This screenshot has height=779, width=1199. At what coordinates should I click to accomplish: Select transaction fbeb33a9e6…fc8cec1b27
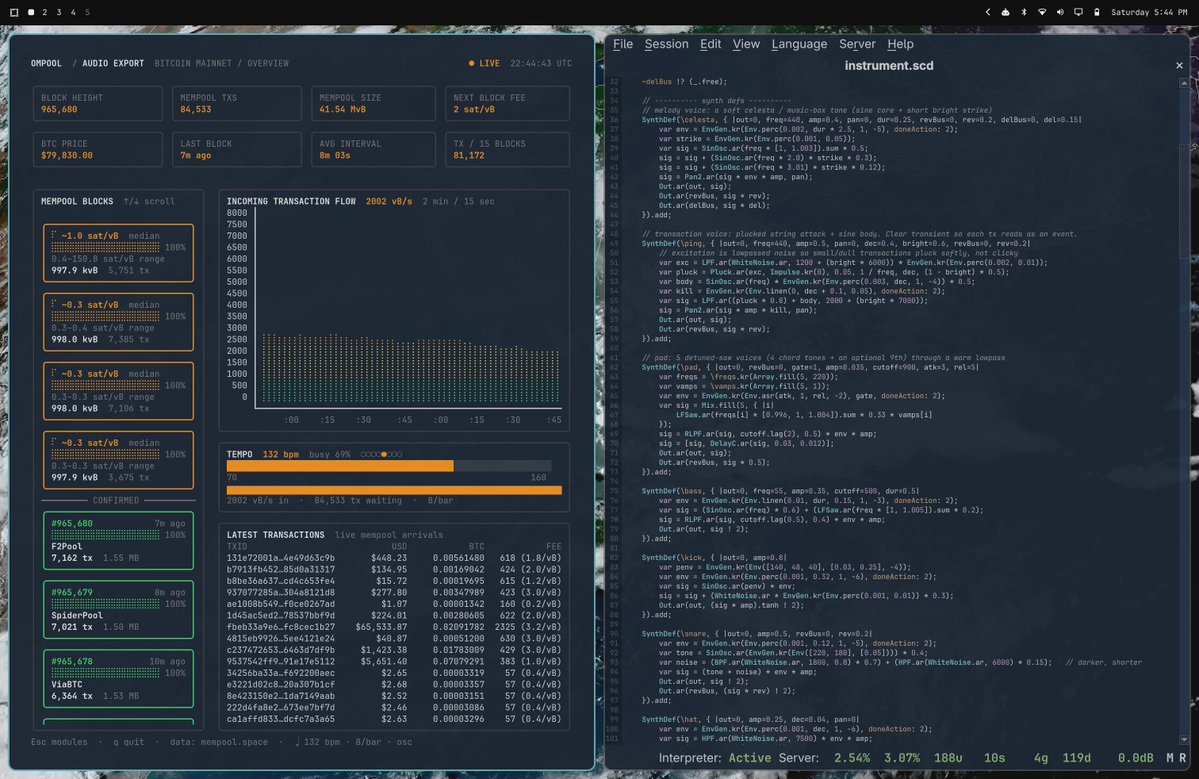point(394,627)
